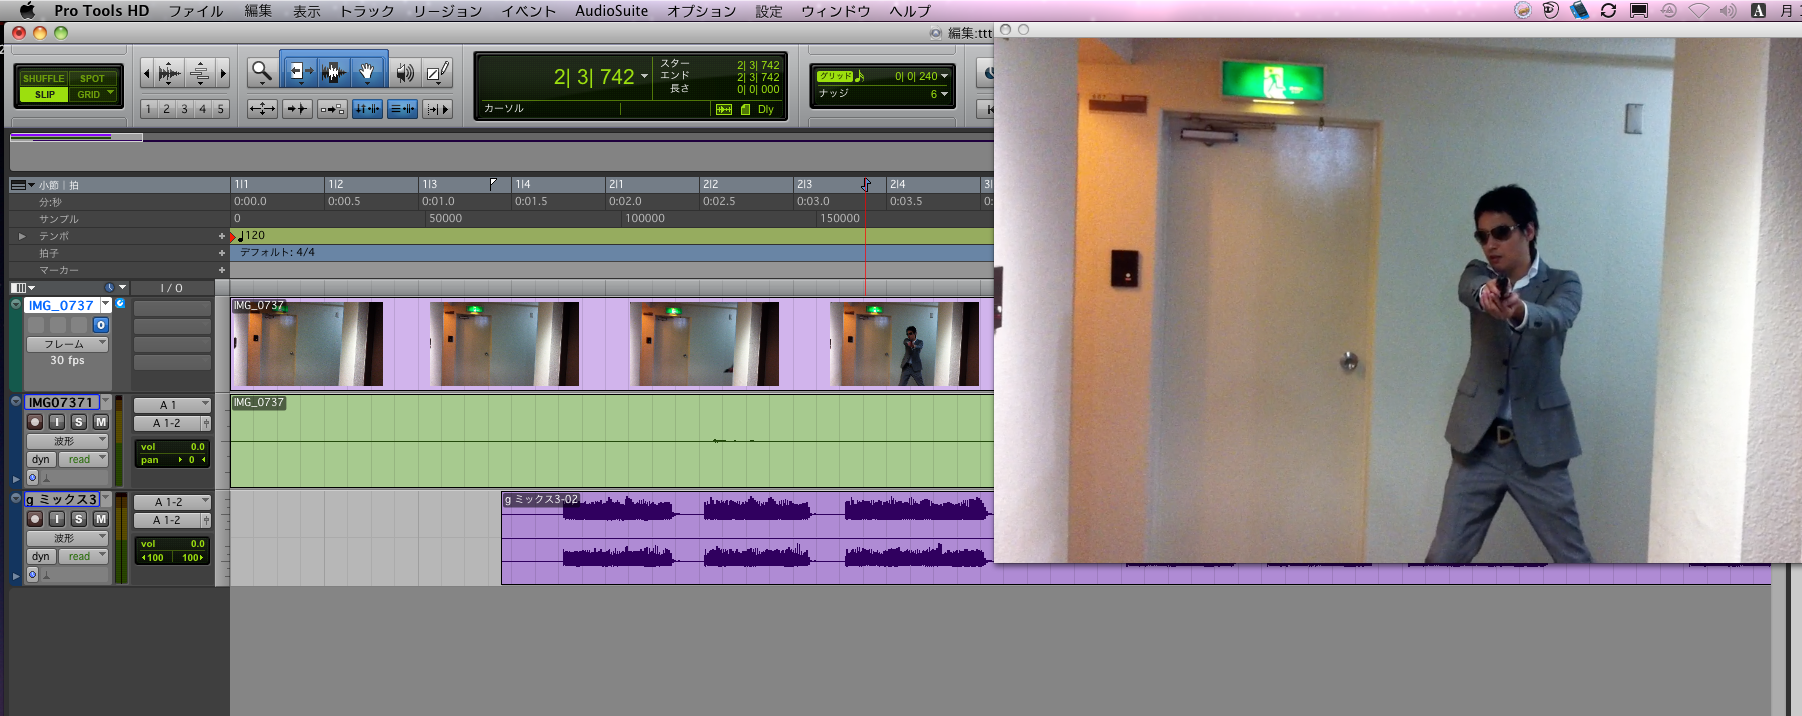Viewport: 1802px width, 716px height.
Task: Select the Scrubber speaker tool
Action: [404, 72]
